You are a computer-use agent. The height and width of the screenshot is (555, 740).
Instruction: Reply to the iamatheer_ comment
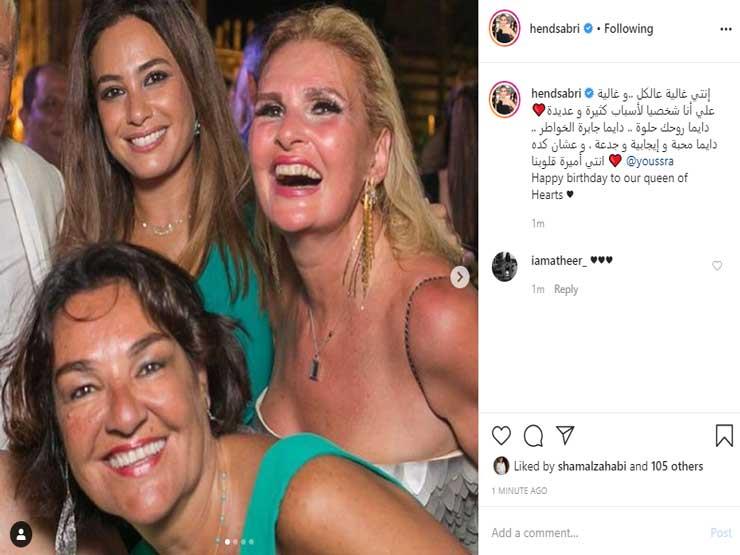(566, 289)
